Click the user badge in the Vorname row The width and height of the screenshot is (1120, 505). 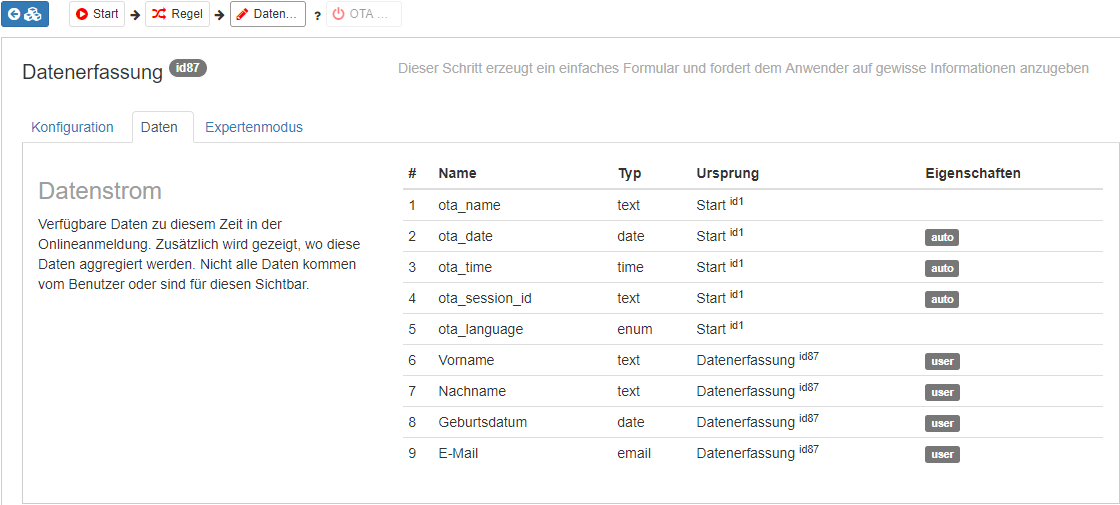point(942,362)
